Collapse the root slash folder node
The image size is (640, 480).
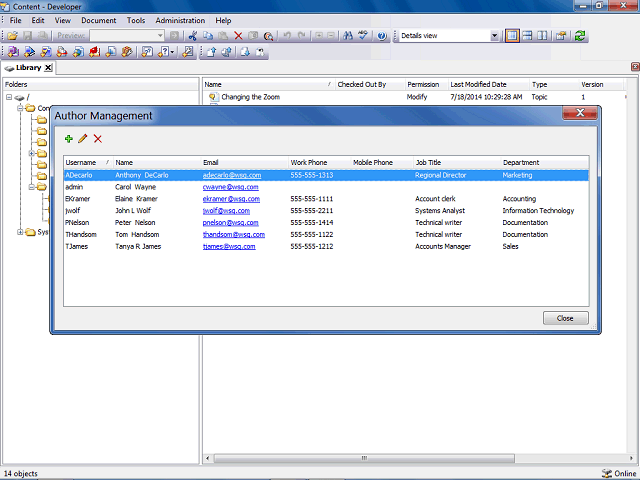[x=9, y=97]
